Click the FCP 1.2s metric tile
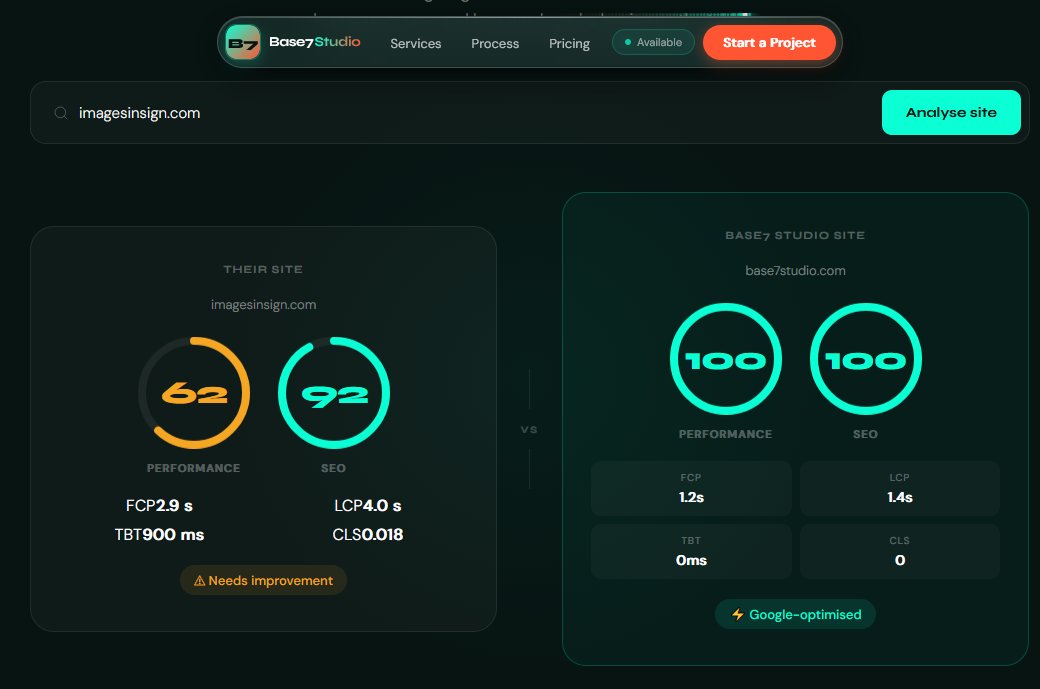The image size is (1040, 689). point(691,488)
